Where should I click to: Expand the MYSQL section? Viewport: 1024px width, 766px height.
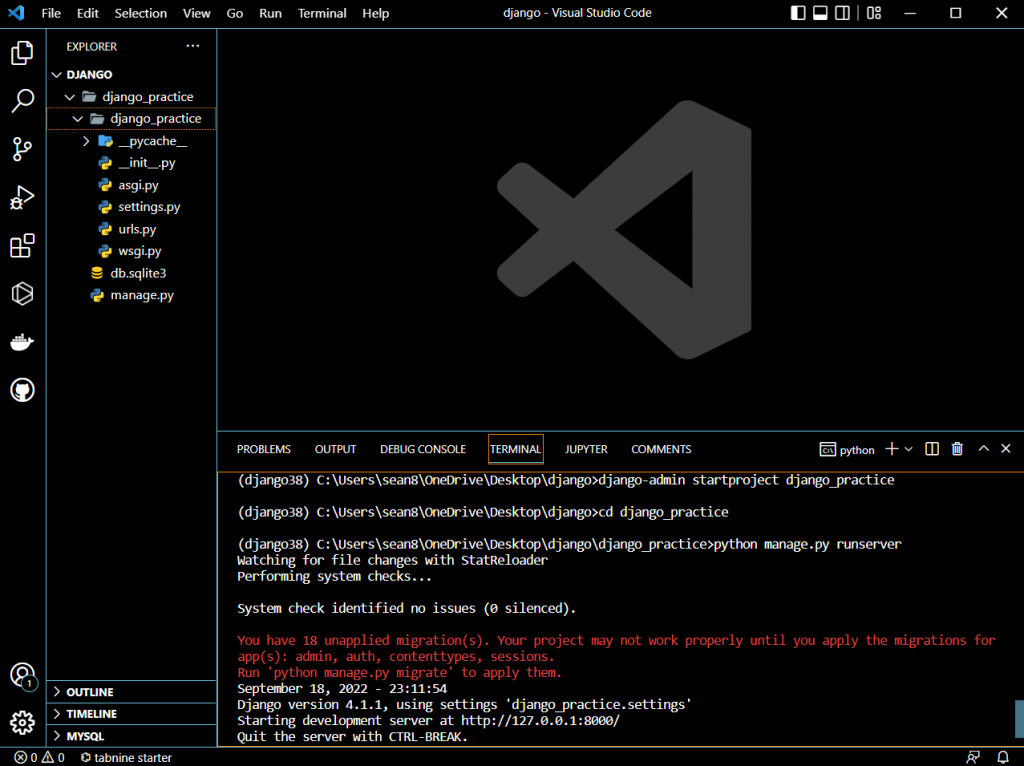132,736
